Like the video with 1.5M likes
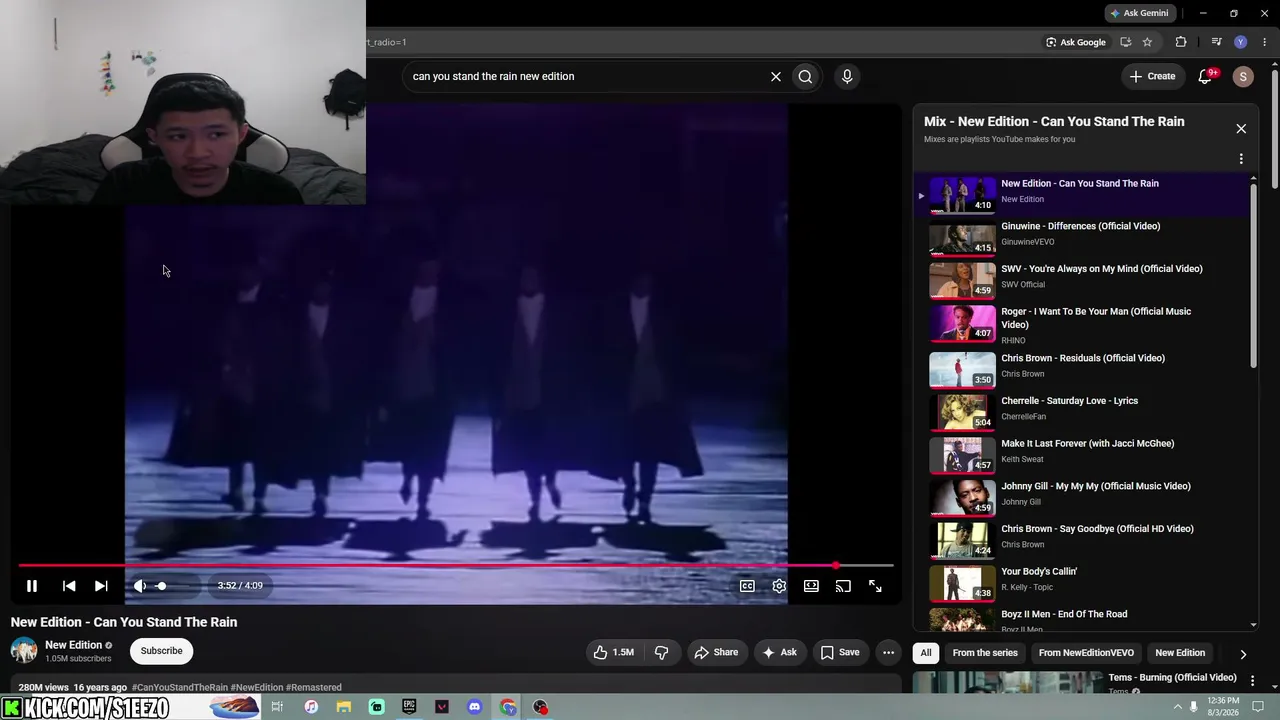This screenshot has width=1280, height=720. pos(613,652)
